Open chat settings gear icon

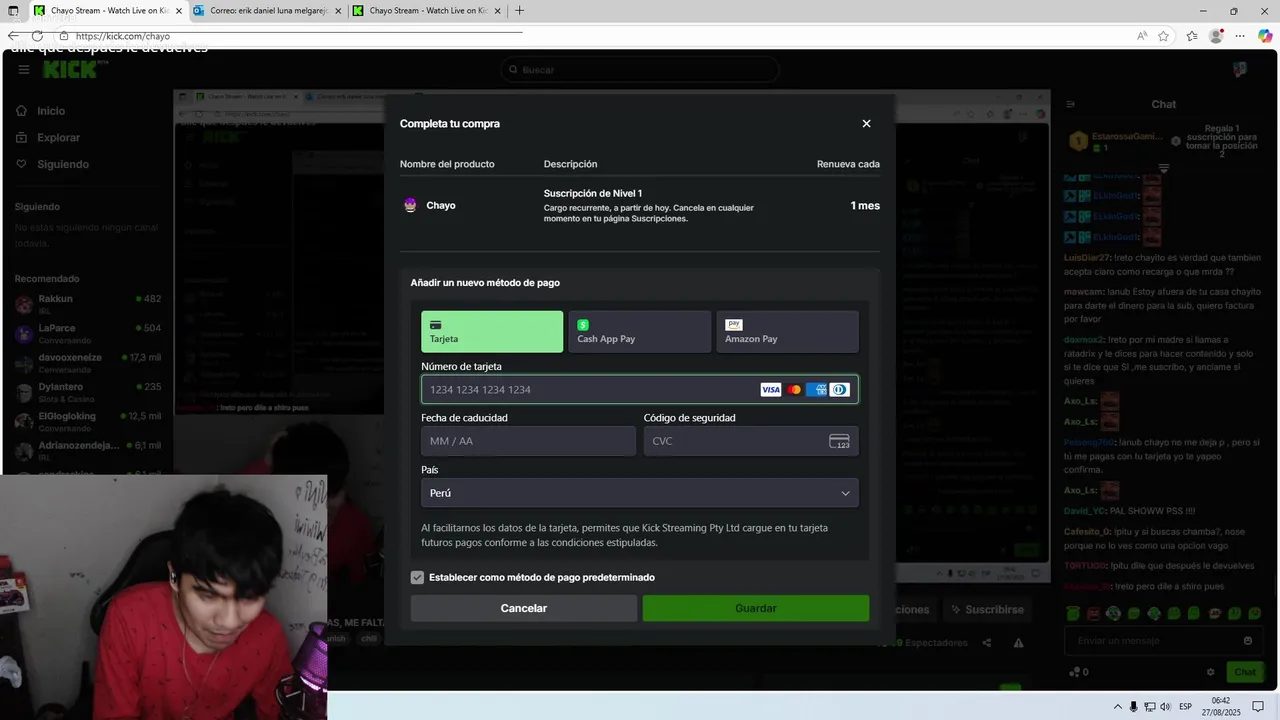click(1210, 672)
